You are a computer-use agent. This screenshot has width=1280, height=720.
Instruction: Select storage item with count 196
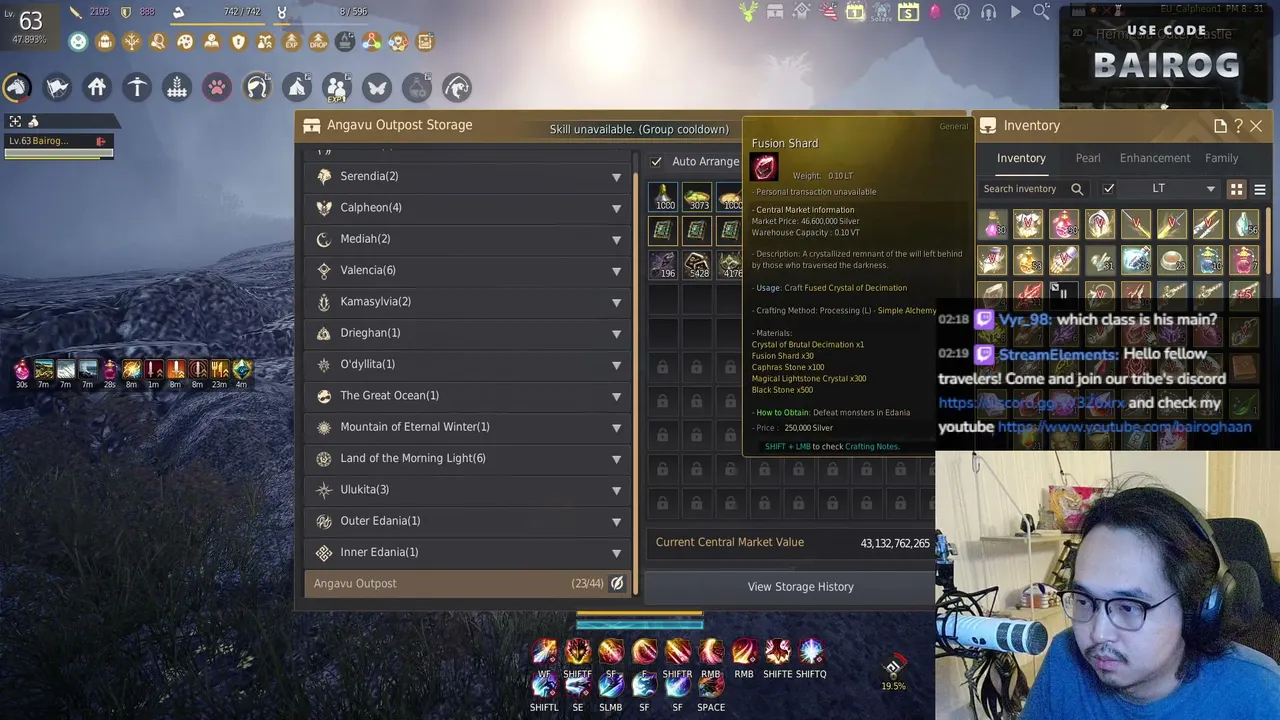click(x=663, y=265)
